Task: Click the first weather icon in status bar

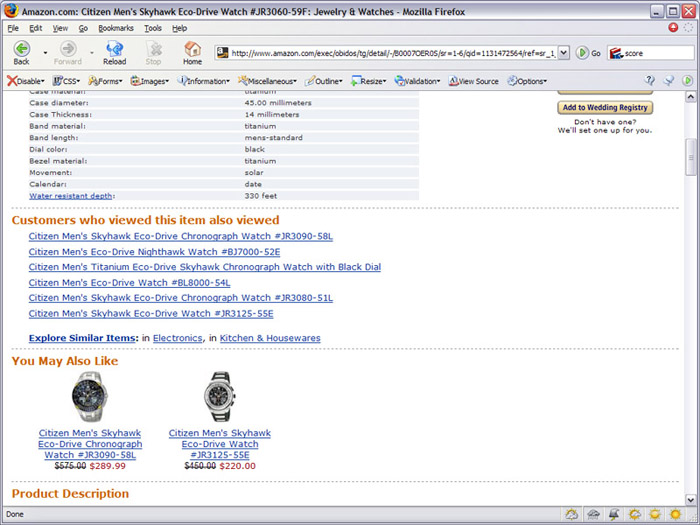Action: [571, 514]
